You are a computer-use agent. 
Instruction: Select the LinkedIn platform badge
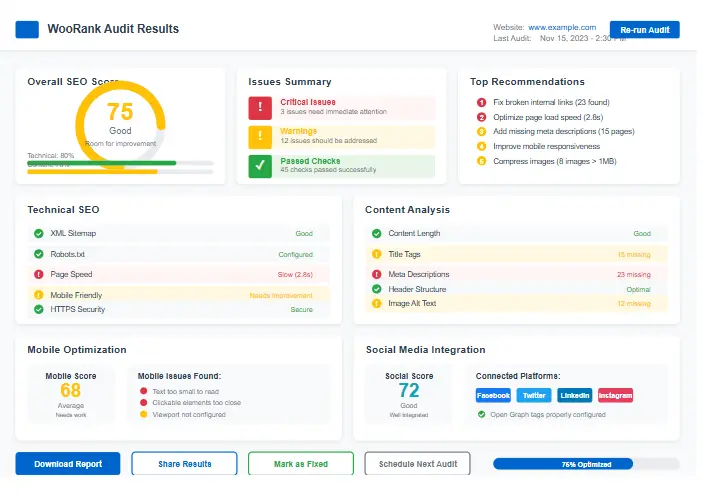574,395
